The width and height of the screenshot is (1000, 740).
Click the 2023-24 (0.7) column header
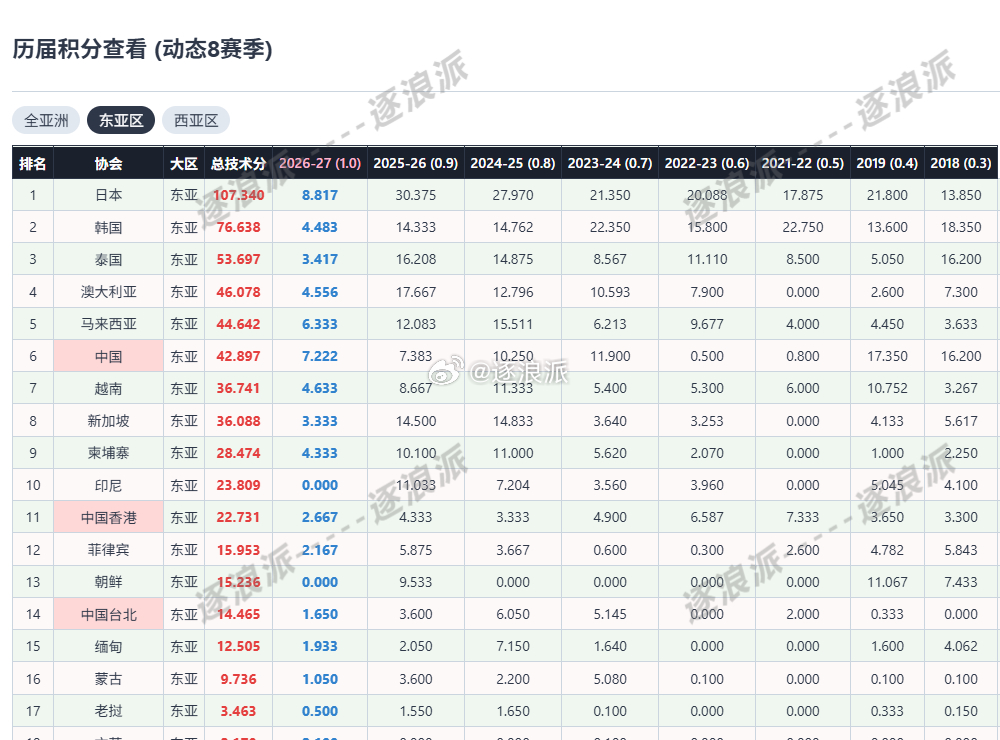610,163
